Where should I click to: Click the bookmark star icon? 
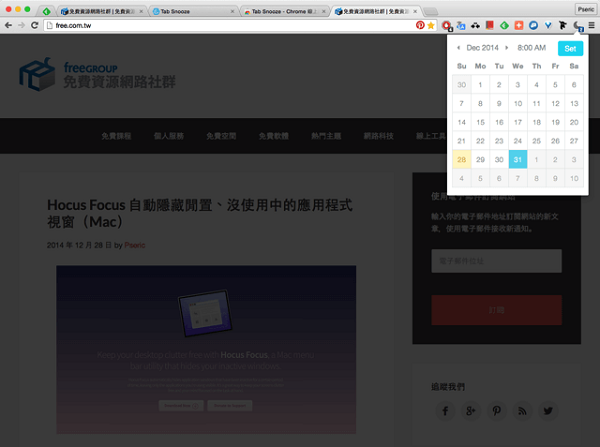(x=431, y=25)
